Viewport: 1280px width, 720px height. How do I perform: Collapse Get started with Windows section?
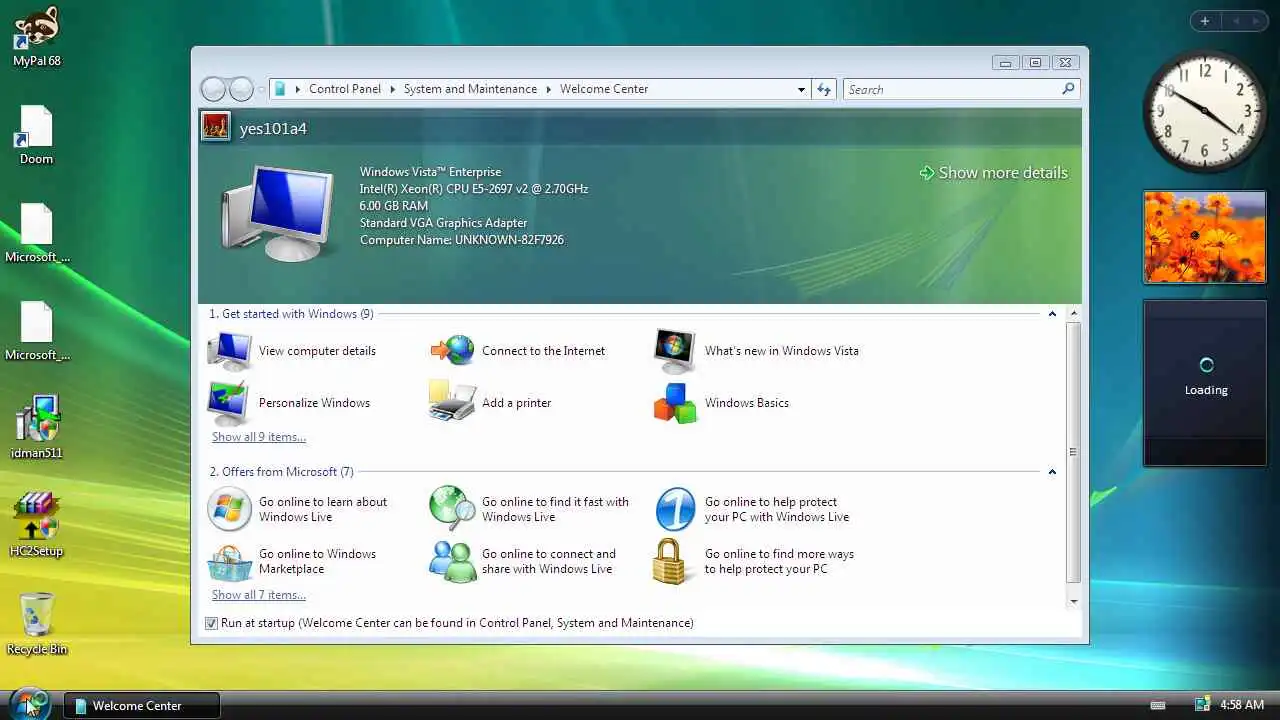1052,314
